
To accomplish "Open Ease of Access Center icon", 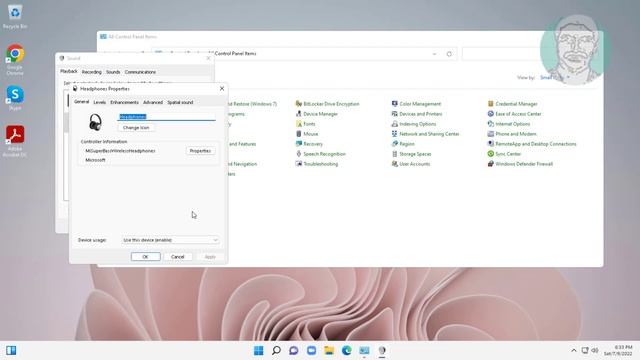I will pos(491,114).
